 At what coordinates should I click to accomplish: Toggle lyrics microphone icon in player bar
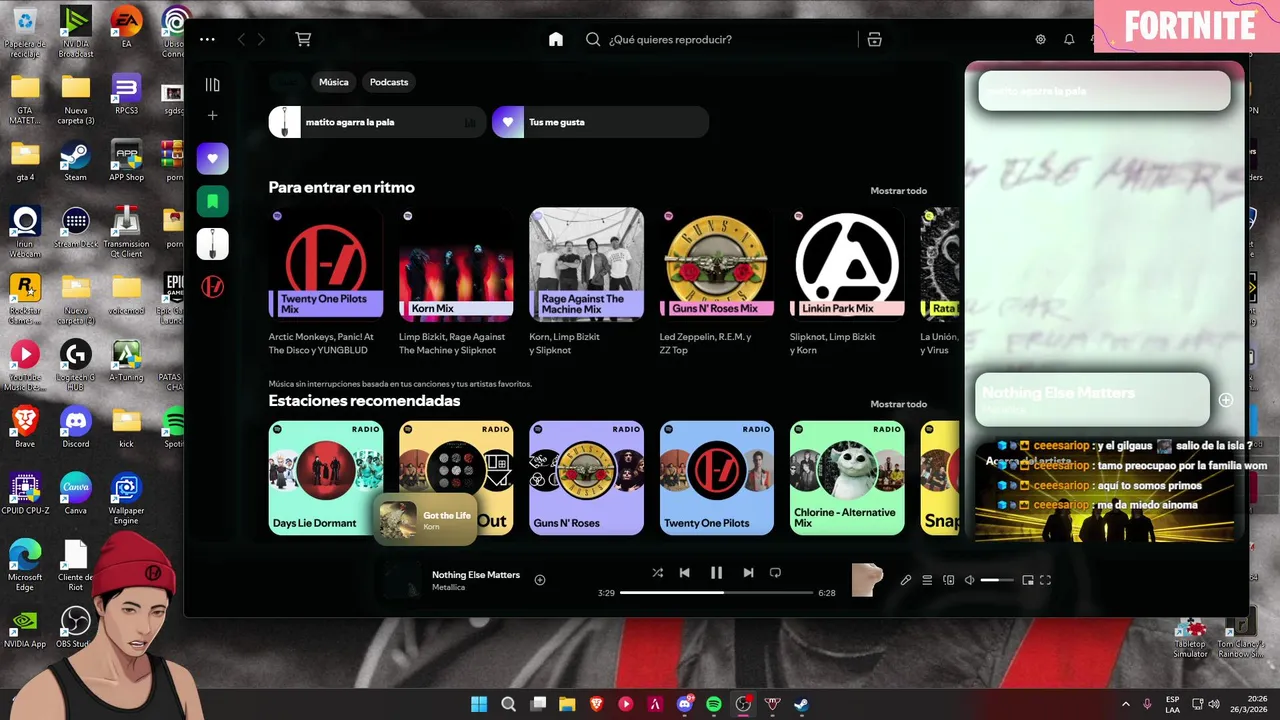click(x=906, y=580)
